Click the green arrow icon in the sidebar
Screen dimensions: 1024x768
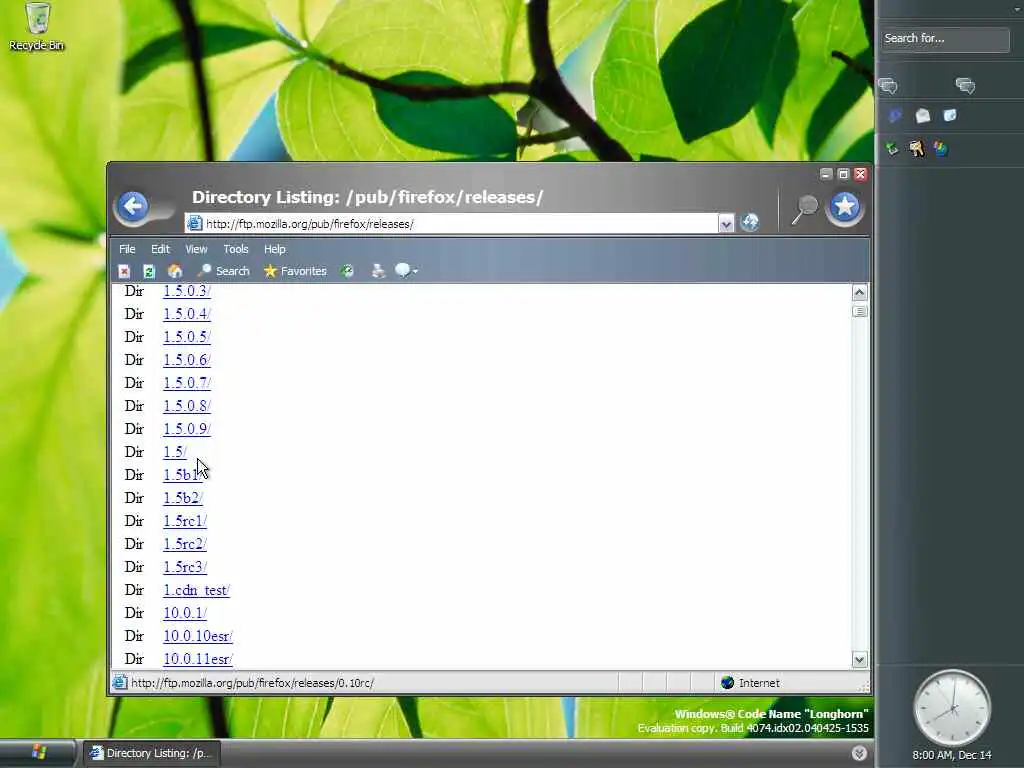click(892, 148)
